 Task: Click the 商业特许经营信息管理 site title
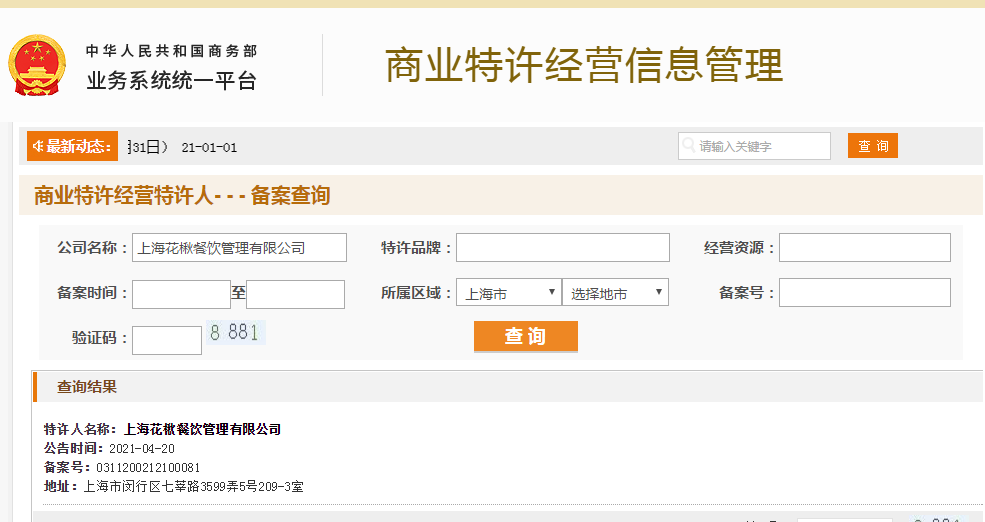[584, 65]
